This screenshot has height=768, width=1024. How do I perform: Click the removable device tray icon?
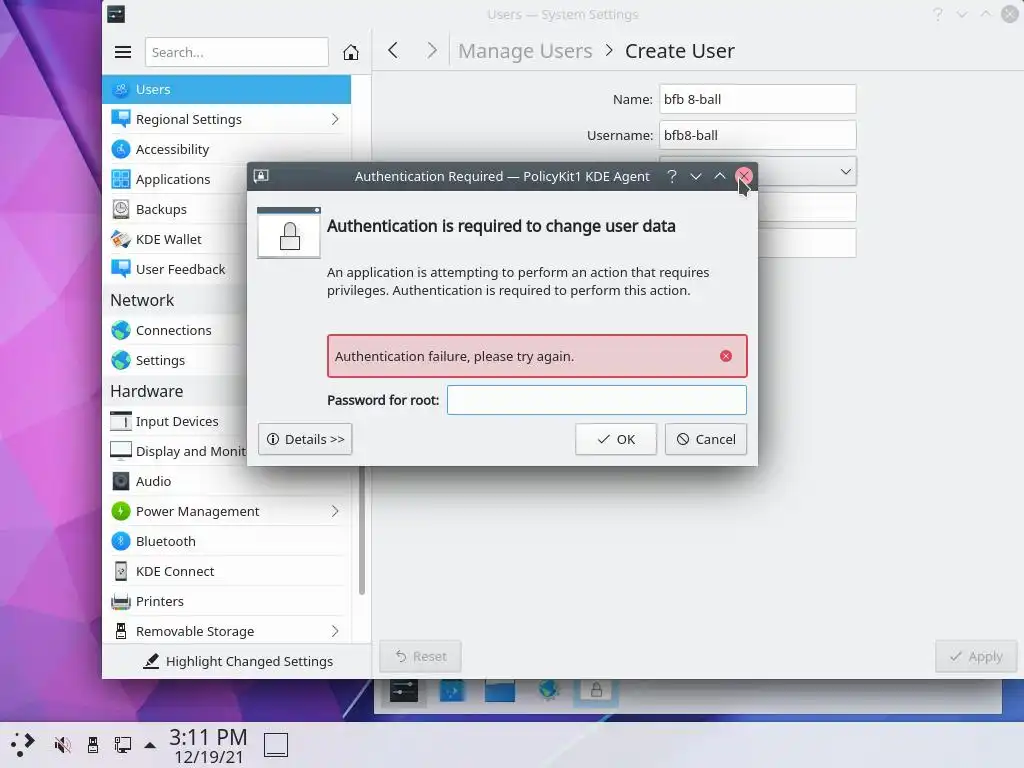[x=93, y=744]
